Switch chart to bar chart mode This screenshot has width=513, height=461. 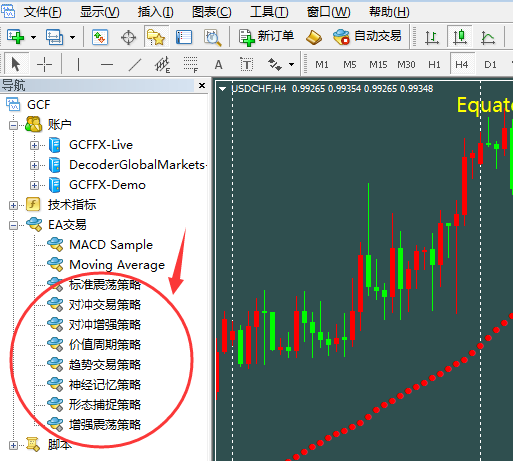point(432,37)
